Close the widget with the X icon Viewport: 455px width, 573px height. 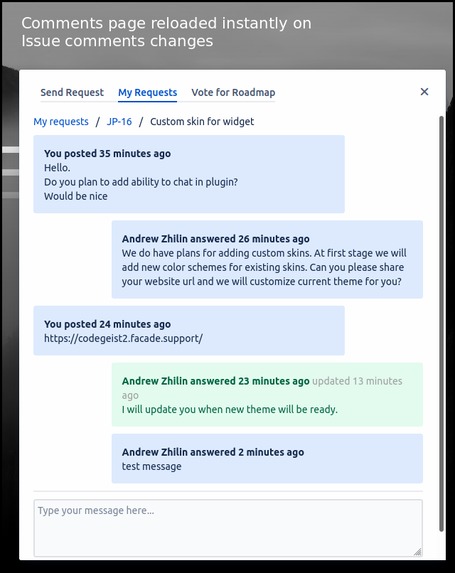click(424, 92)
